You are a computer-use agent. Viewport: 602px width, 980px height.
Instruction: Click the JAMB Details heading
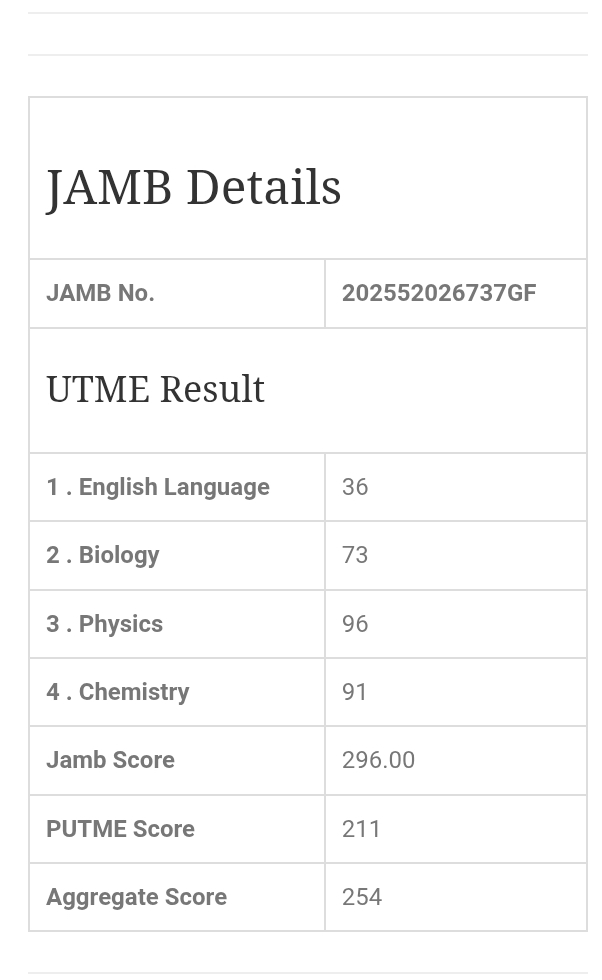click(x=194, y=188)
